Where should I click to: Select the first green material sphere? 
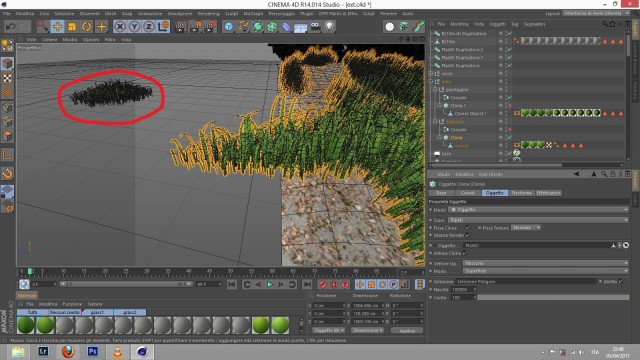(x=26, y=325)
